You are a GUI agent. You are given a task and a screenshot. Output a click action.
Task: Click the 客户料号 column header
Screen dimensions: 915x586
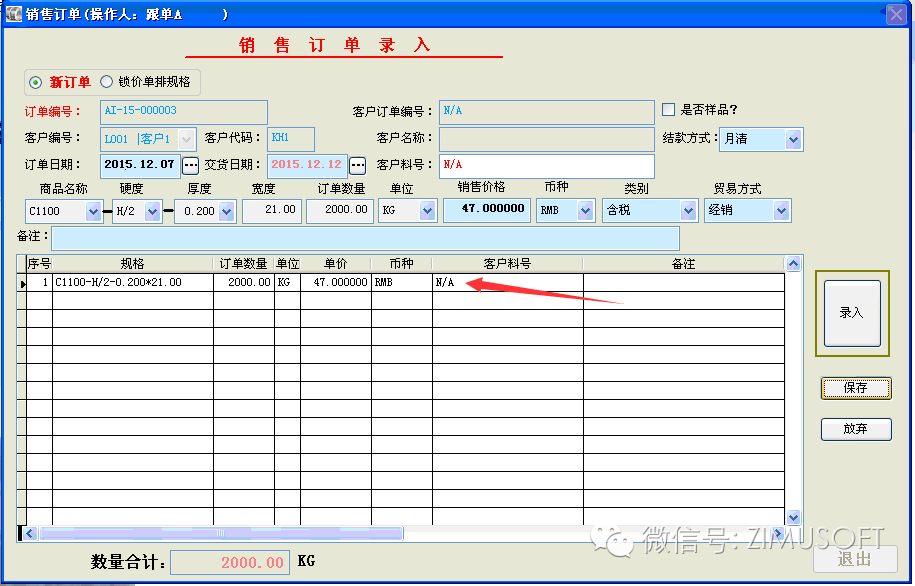point(507,264)
